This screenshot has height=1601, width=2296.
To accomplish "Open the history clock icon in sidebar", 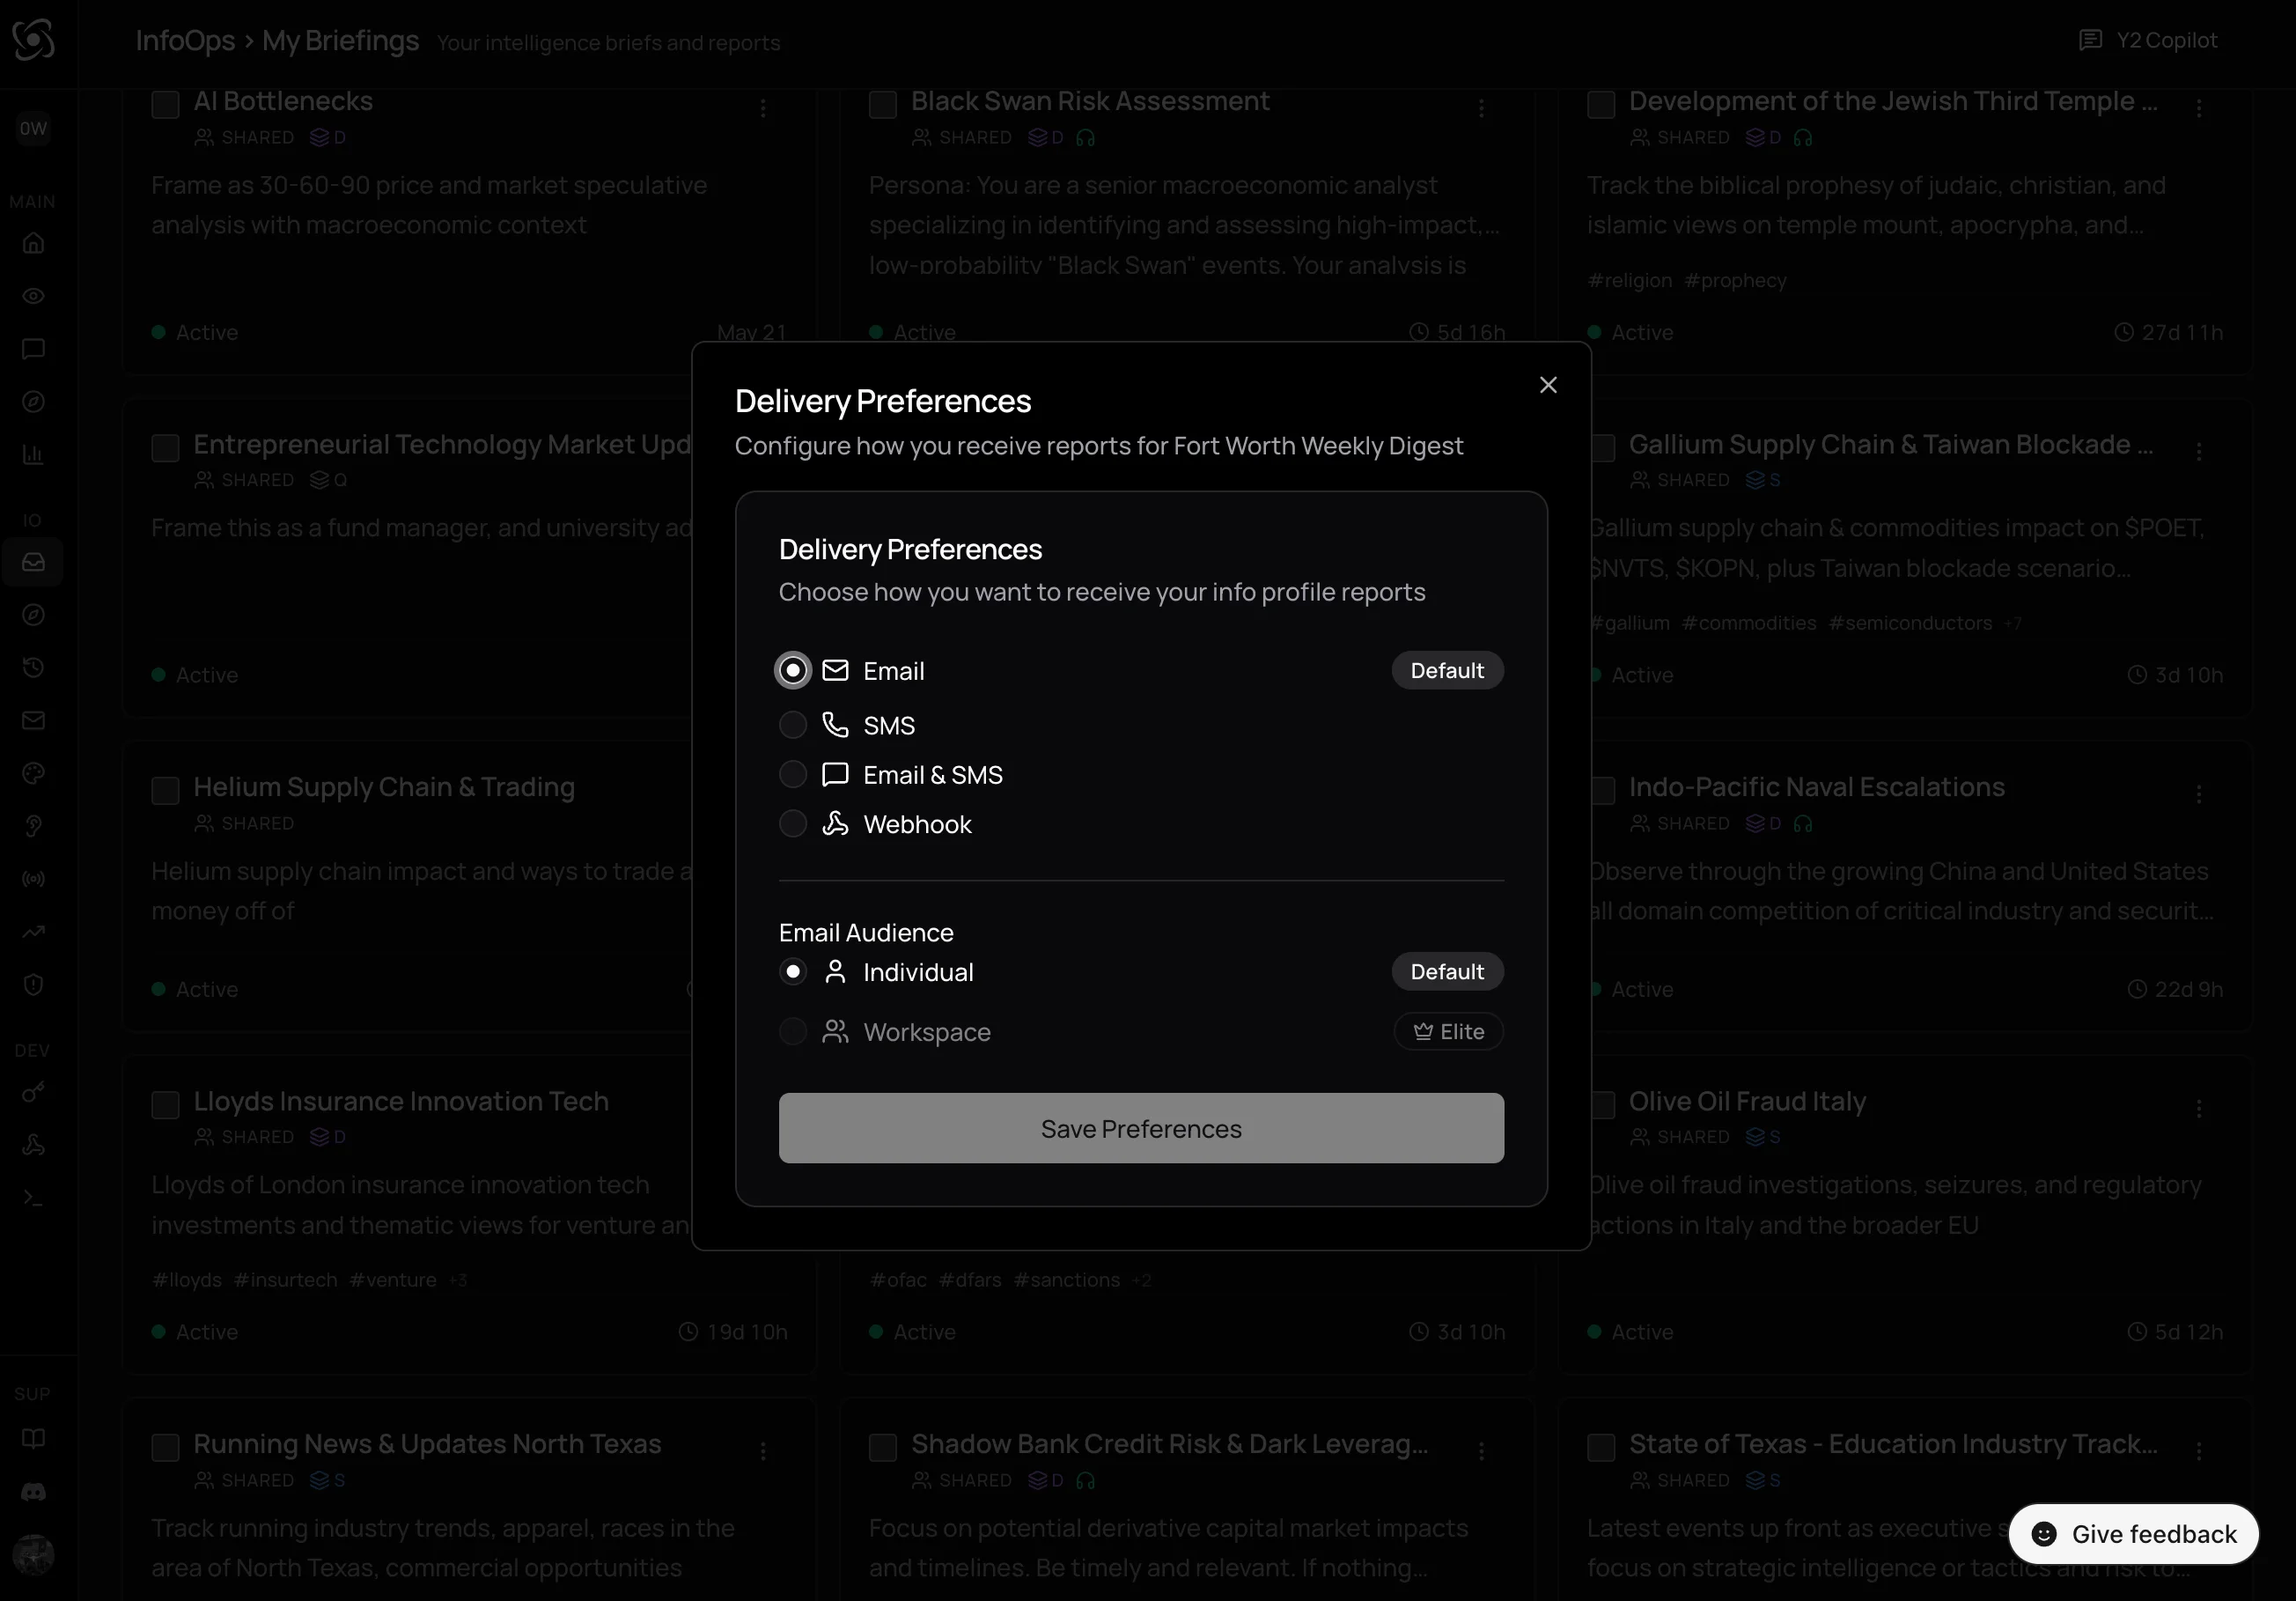I will [33, 667].
